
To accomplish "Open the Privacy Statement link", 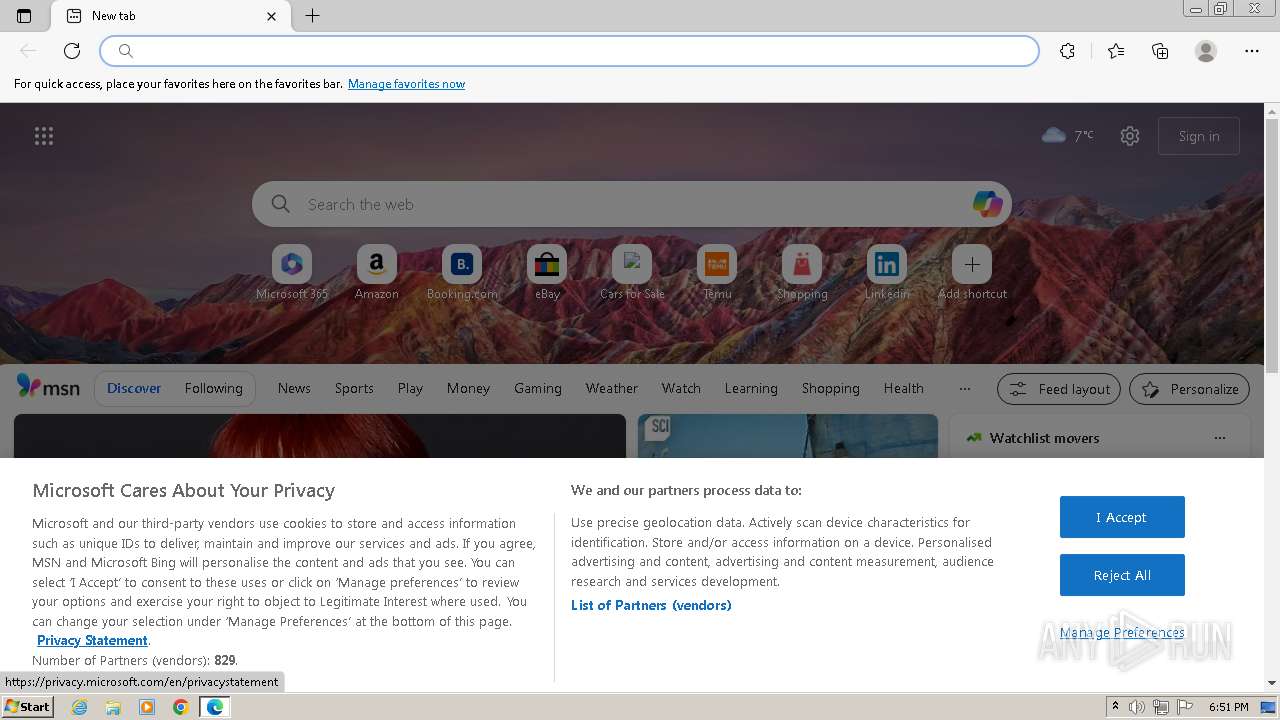I will coord(92,640).
